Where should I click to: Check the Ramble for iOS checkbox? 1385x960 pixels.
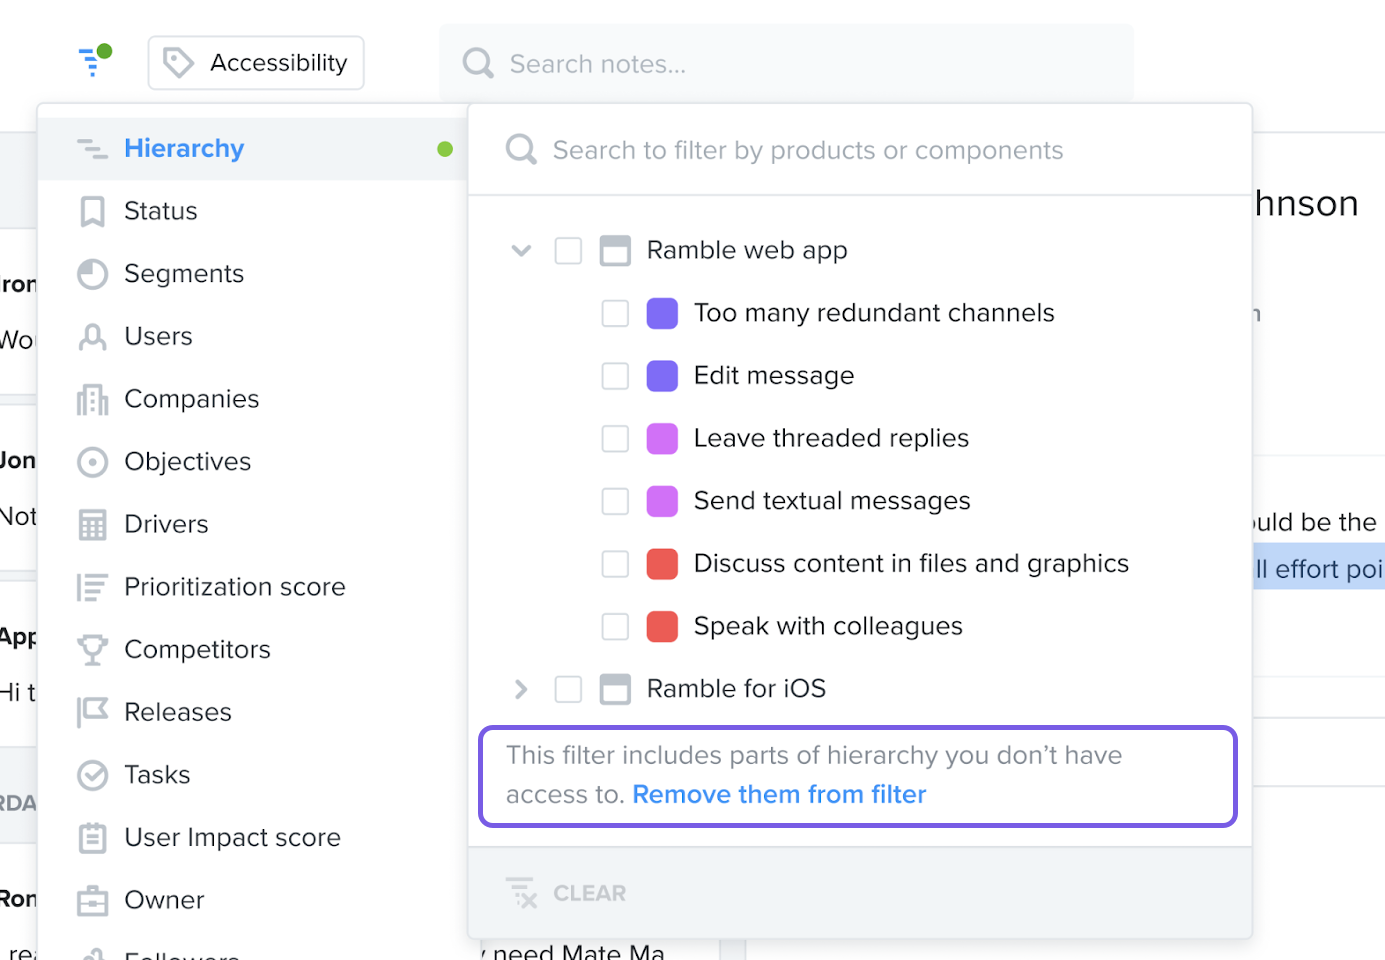(x=568, y=689)
